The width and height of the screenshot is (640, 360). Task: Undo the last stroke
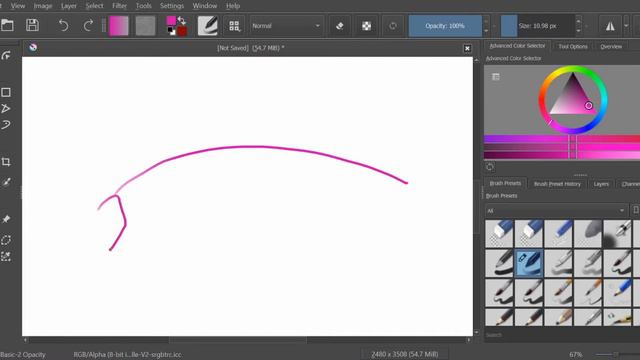tap(63, 25)
